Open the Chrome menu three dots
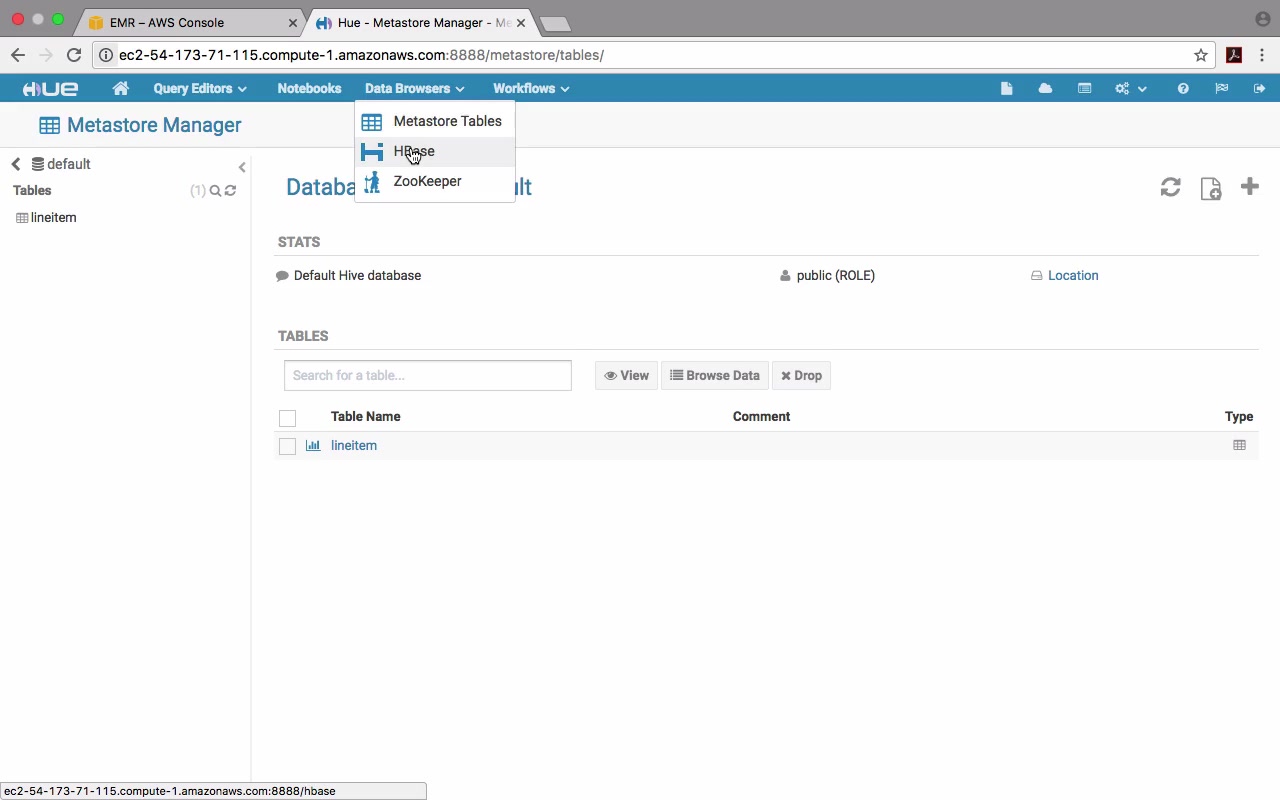The width and height of the screenshot is (1280, 800). (1263, 55)
